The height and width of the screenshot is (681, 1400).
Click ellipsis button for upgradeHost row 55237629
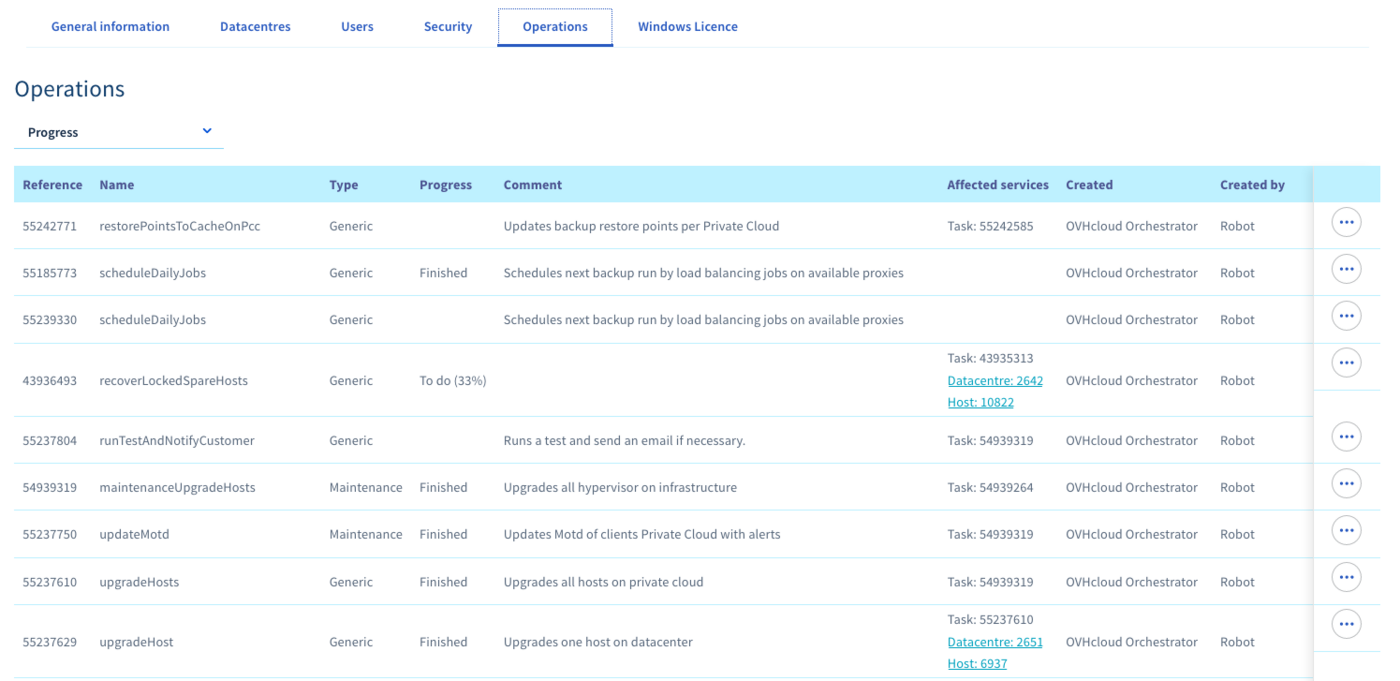(x=1346, y=625)
